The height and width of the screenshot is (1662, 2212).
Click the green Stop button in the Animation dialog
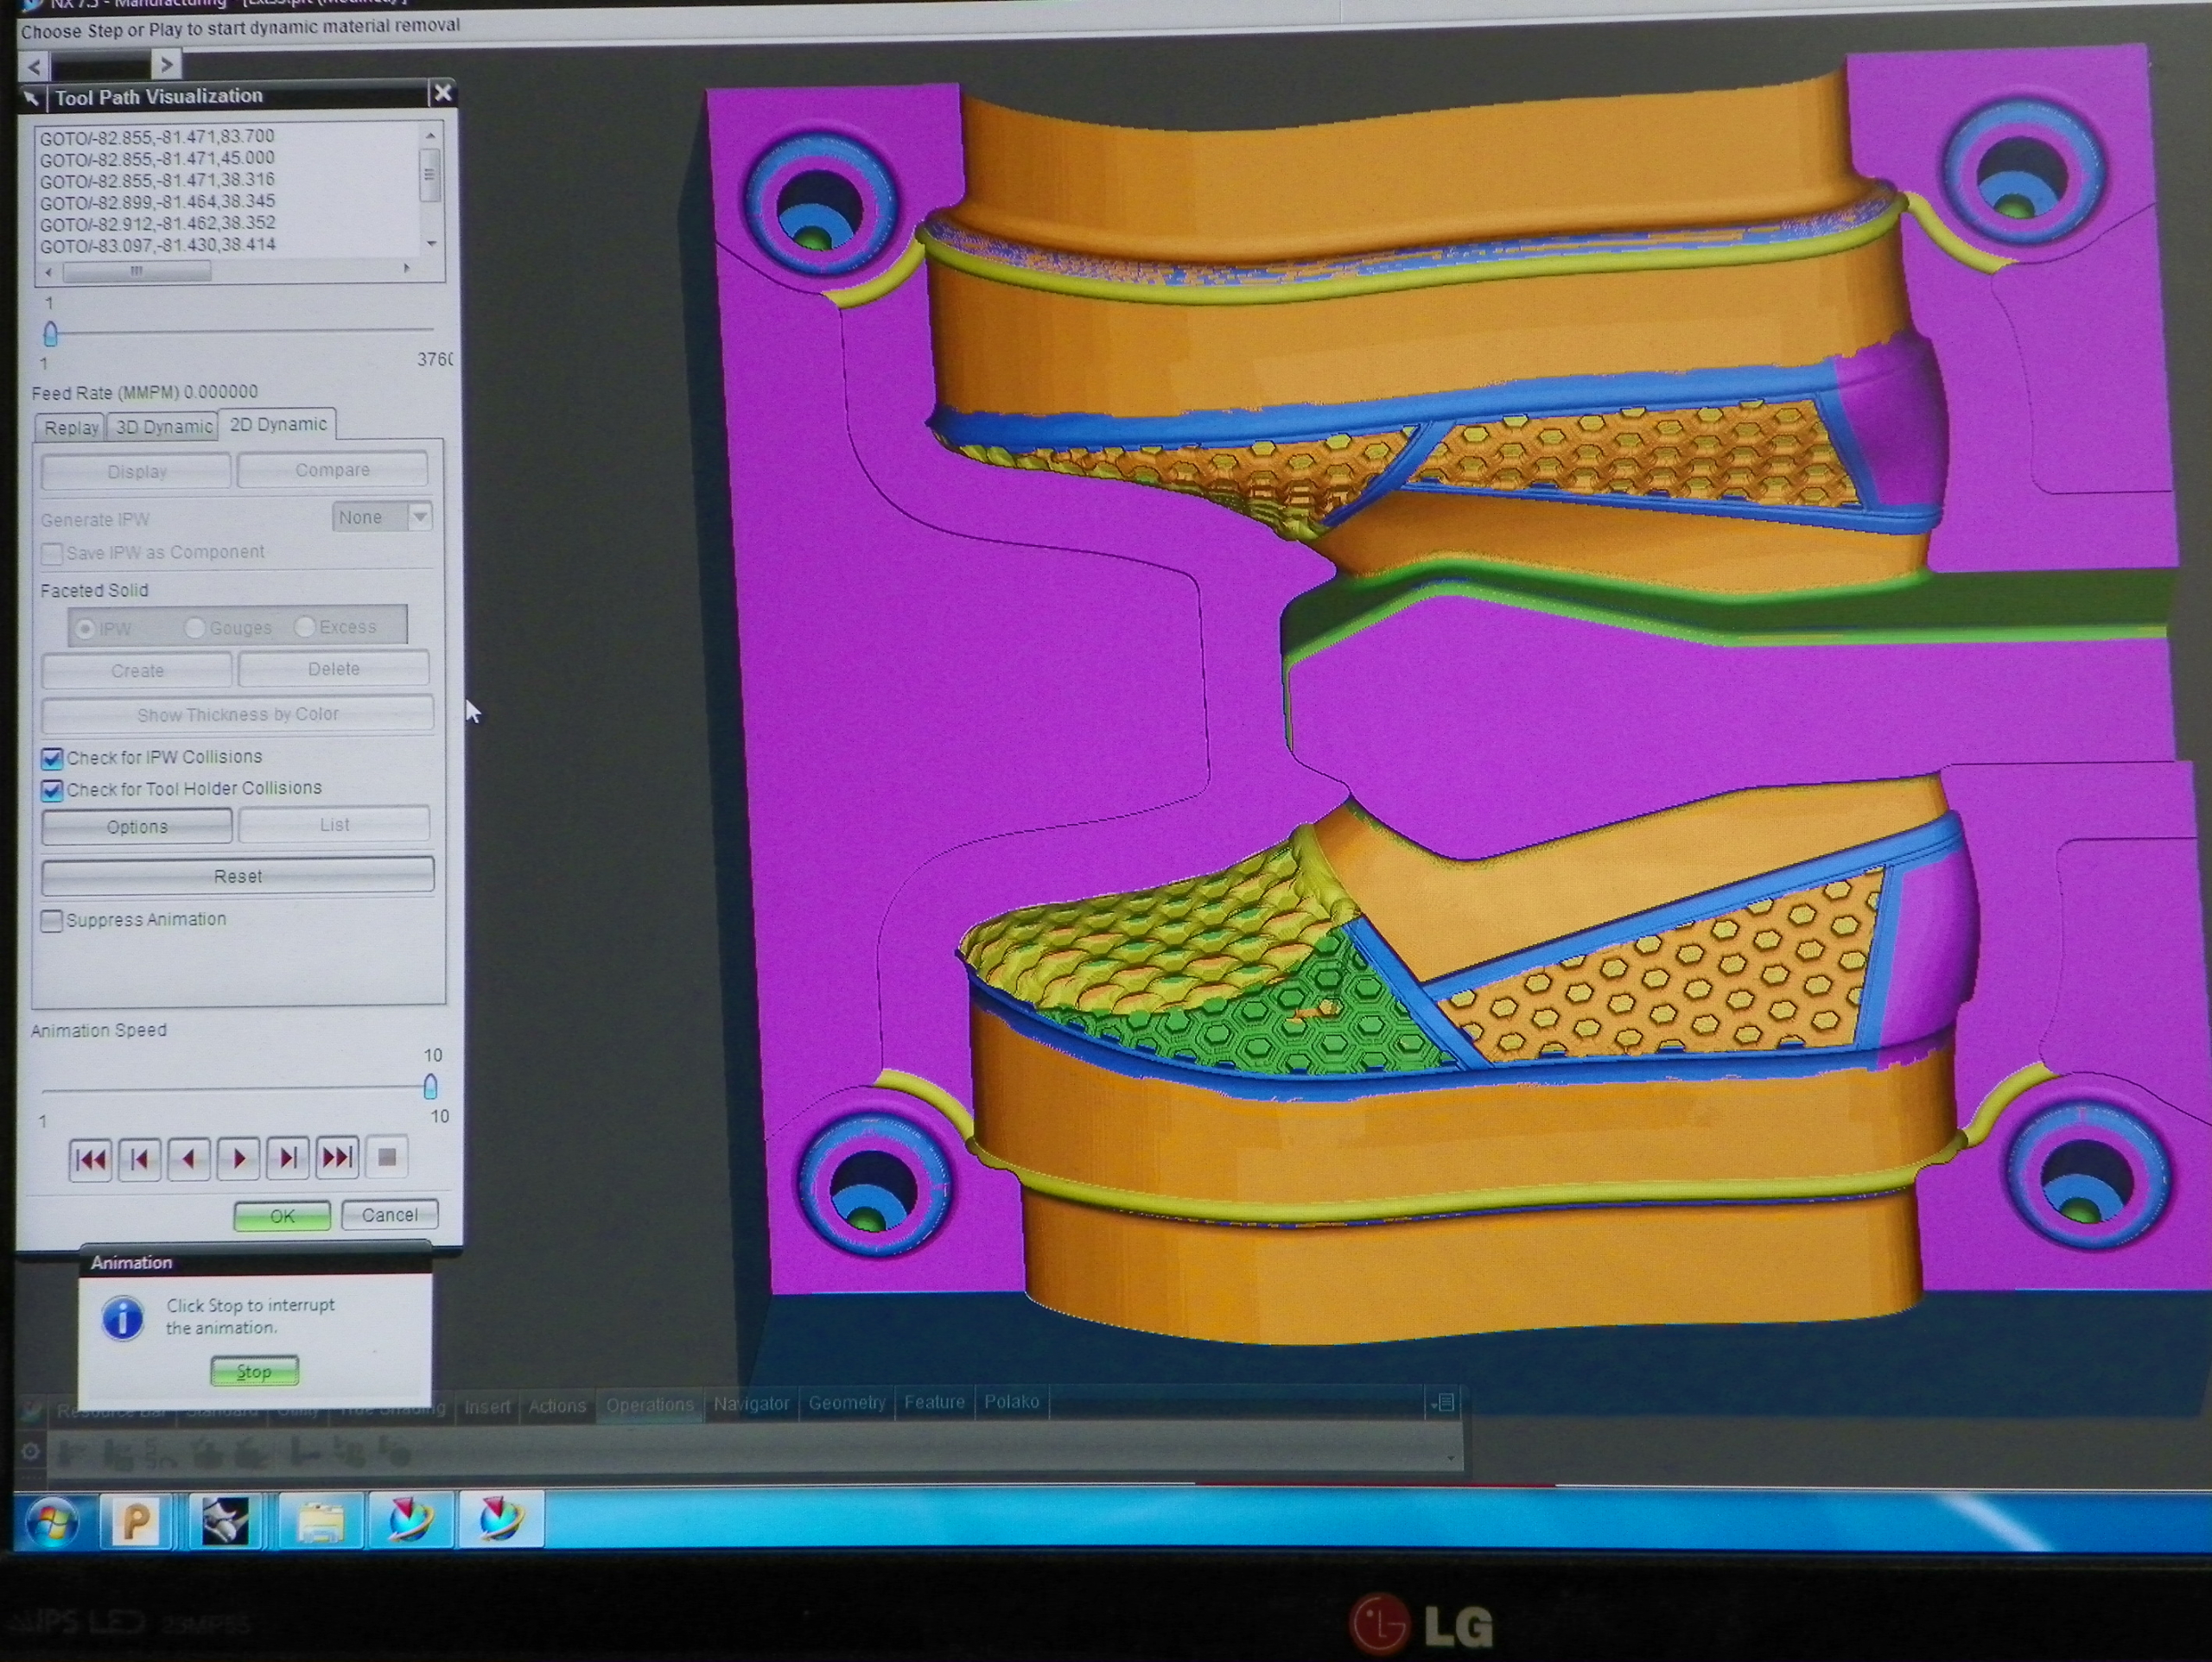[x=254, y=1371]
